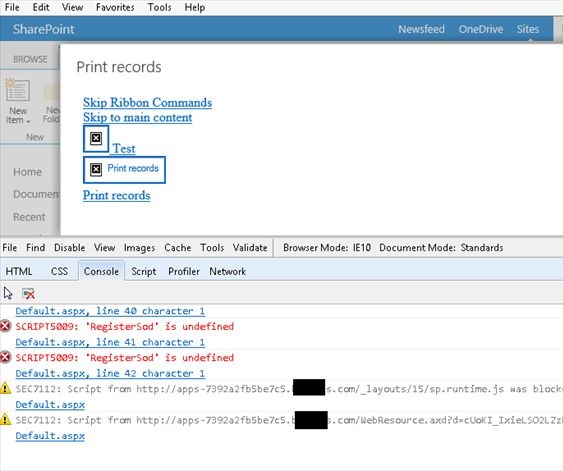This screenshot has height=471, width=563.
Task: Select the Console tab
Action: point(101,271)
